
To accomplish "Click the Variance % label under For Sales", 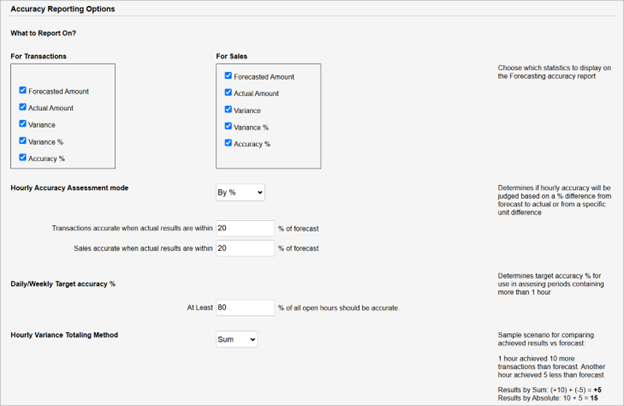I will click(251, 127).
